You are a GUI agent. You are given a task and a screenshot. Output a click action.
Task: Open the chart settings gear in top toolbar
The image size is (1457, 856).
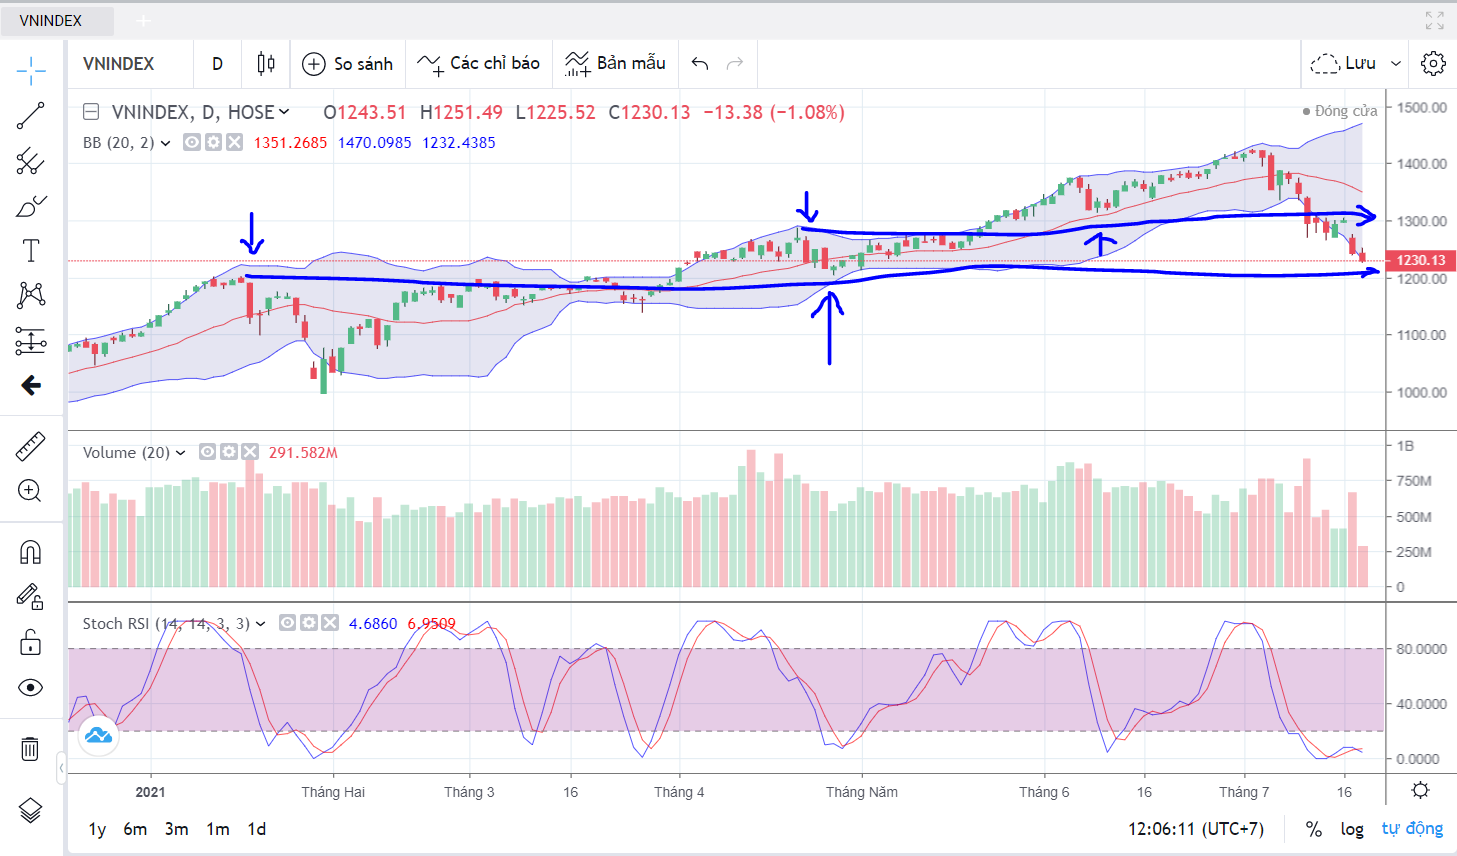click(x=1433, y=63)
